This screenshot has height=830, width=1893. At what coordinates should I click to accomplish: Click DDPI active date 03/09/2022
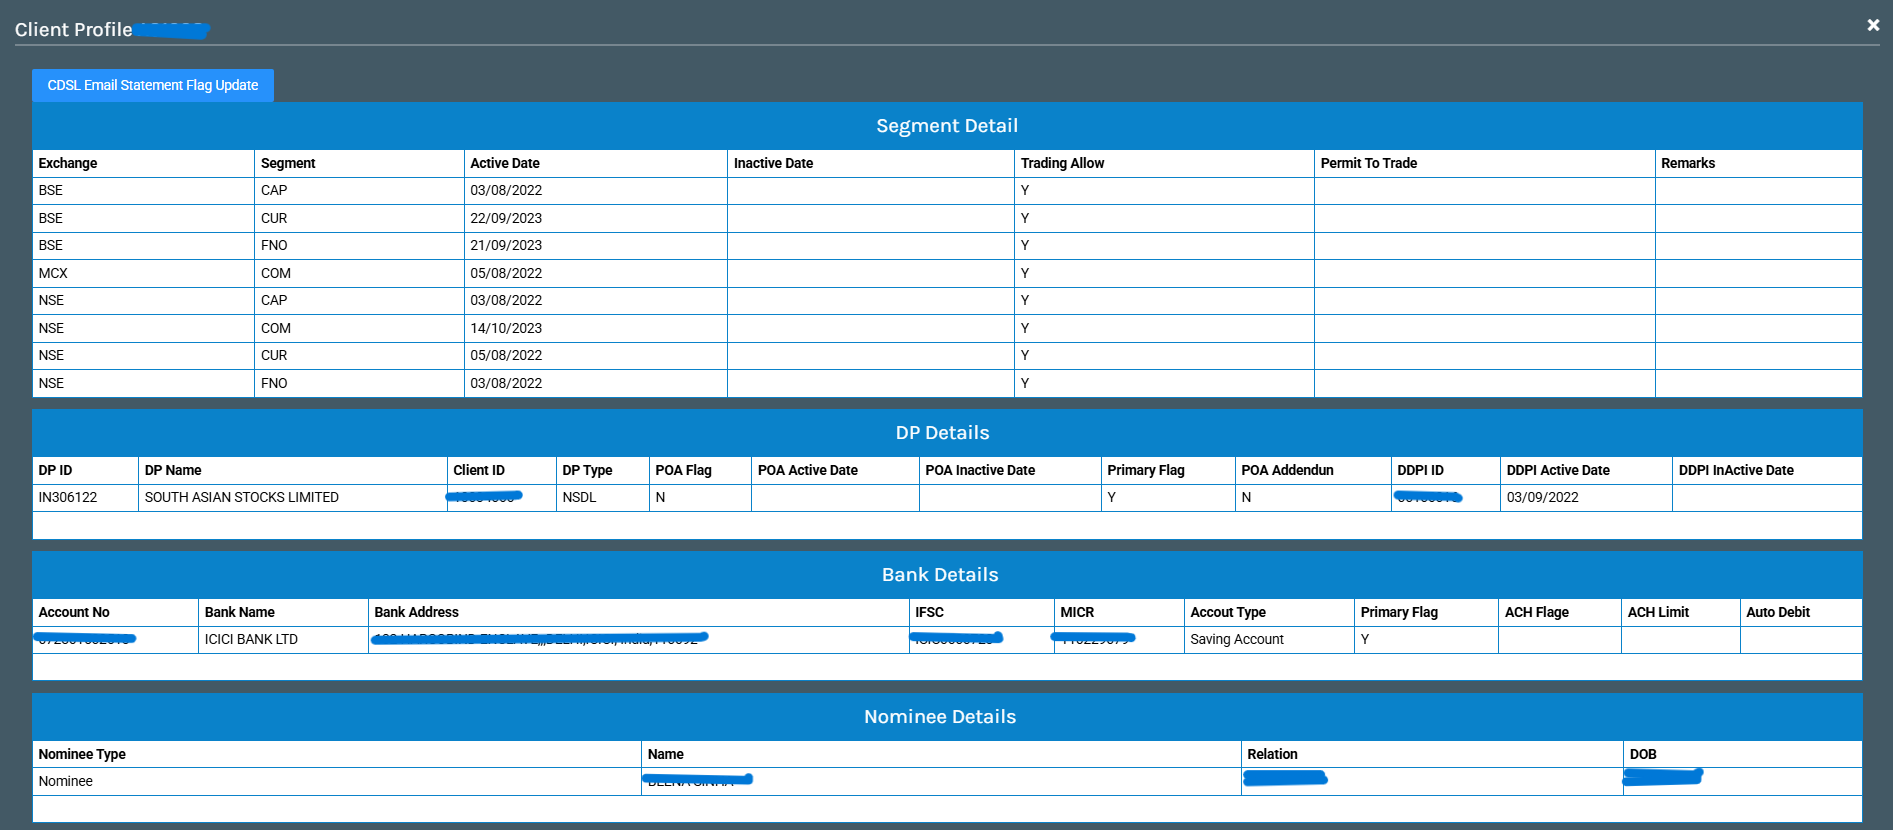click(1542, 497)
